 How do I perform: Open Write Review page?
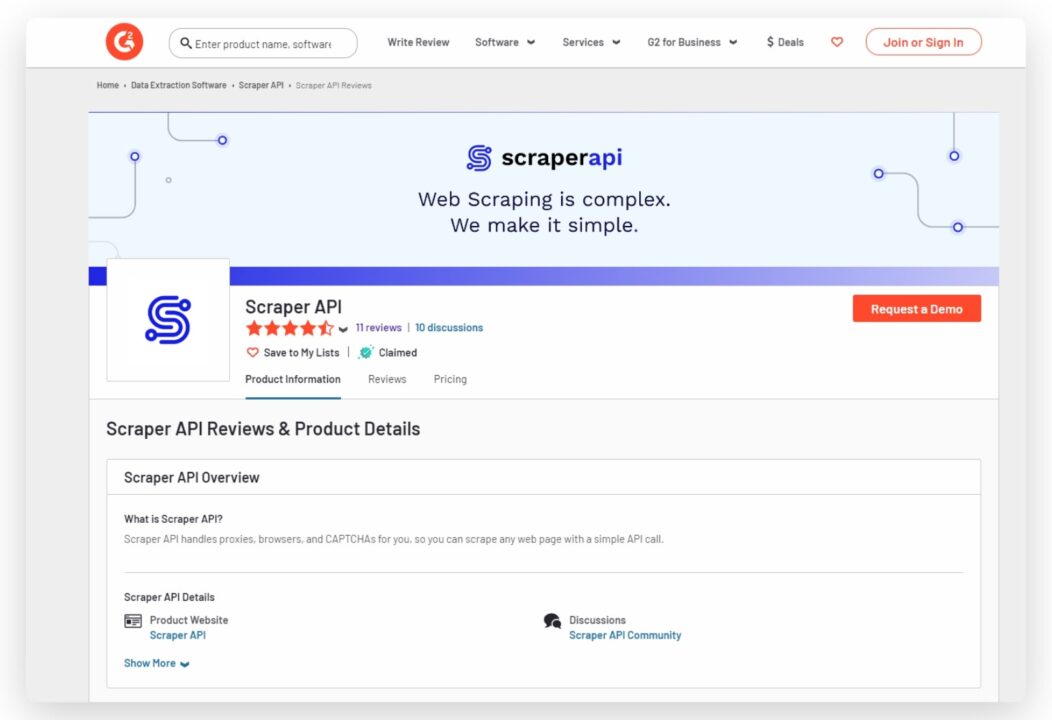tap(418, 42)
